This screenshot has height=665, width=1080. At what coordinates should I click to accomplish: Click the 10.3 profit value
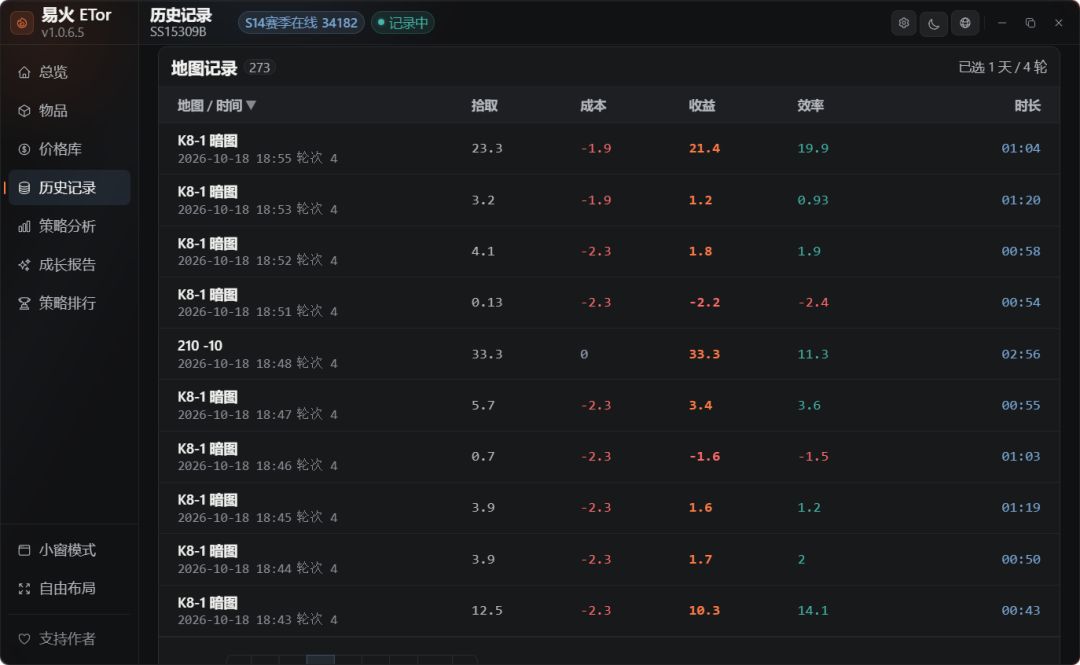[x=704, y=610]
